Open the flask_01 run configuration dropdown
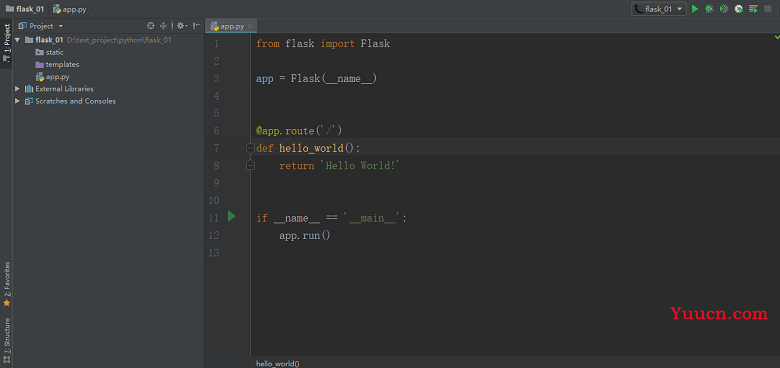Viewport: 780px width, 368px height. tap(659, 9)
